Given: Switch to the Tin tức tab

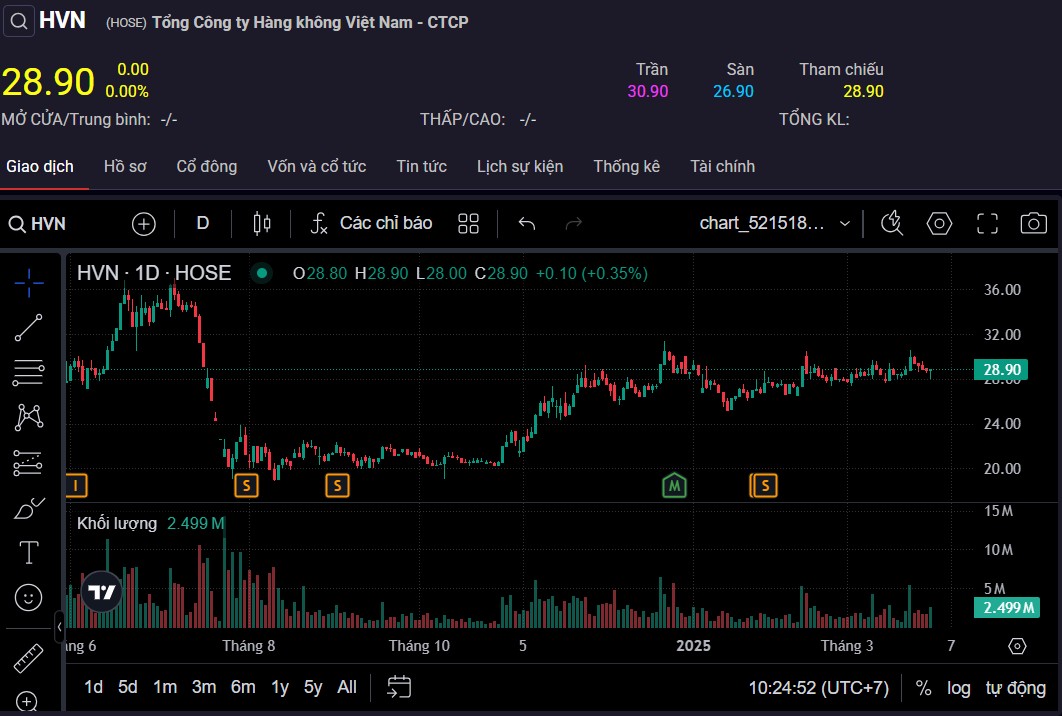Looking at the screenshot, I should pyautogui.click(x=421, y=166).
